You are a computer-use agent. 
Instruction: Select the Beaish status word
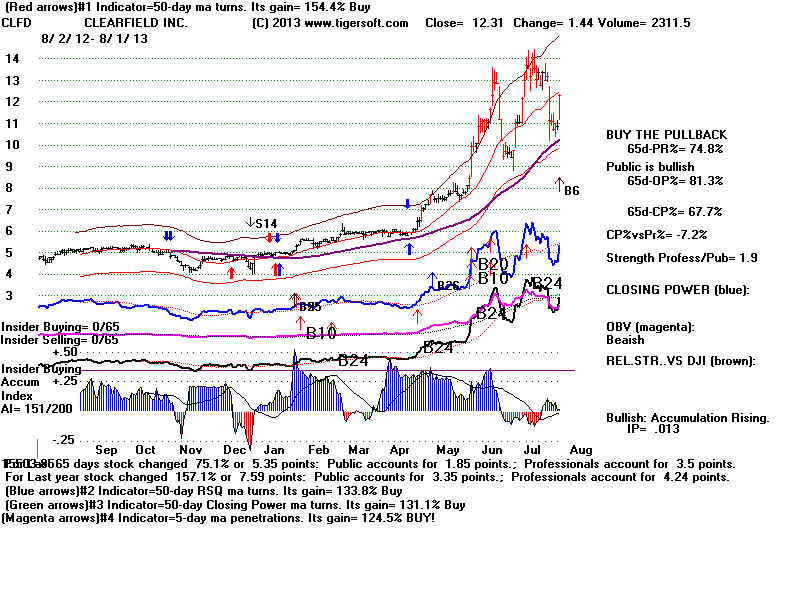click(x=625, y=340)
